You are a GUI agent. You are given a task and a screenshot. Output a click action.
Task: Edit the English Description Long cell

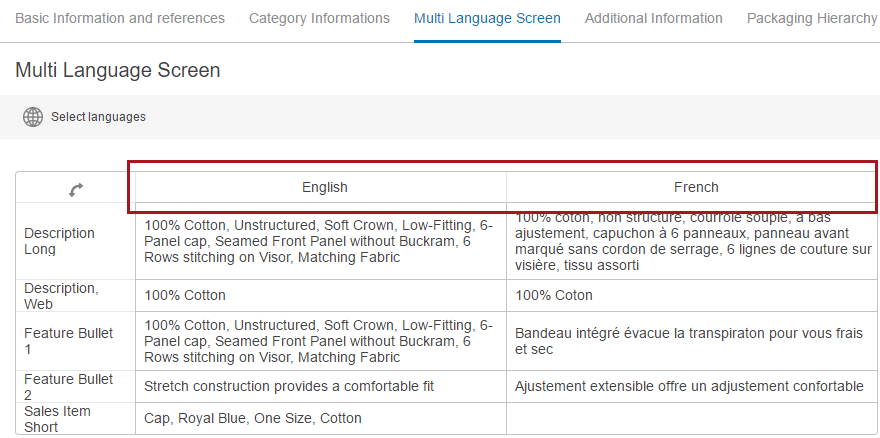click(321, 241)
